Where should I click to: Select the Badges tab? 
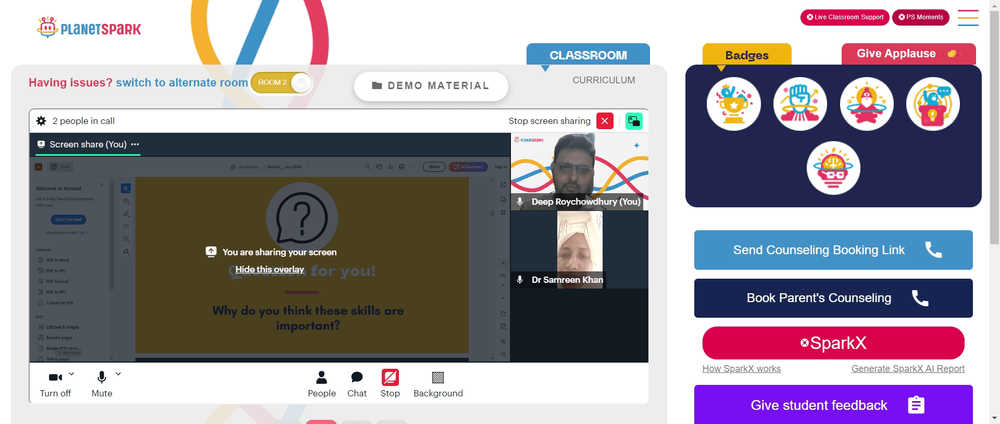(x=747, y=55)
